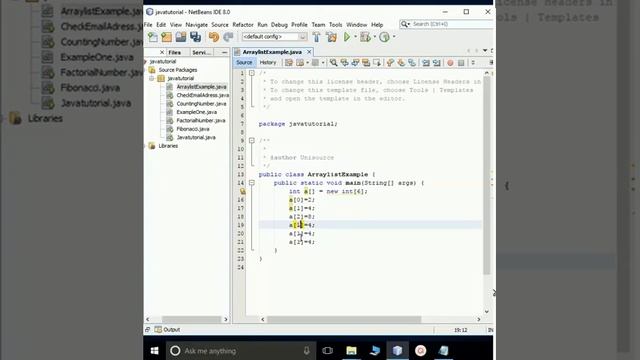Image resolution: width=640 pixels, height=360 pixels.
Task: Toggle Rectangular Selection editor icon
Action: (x=377, y=62)
